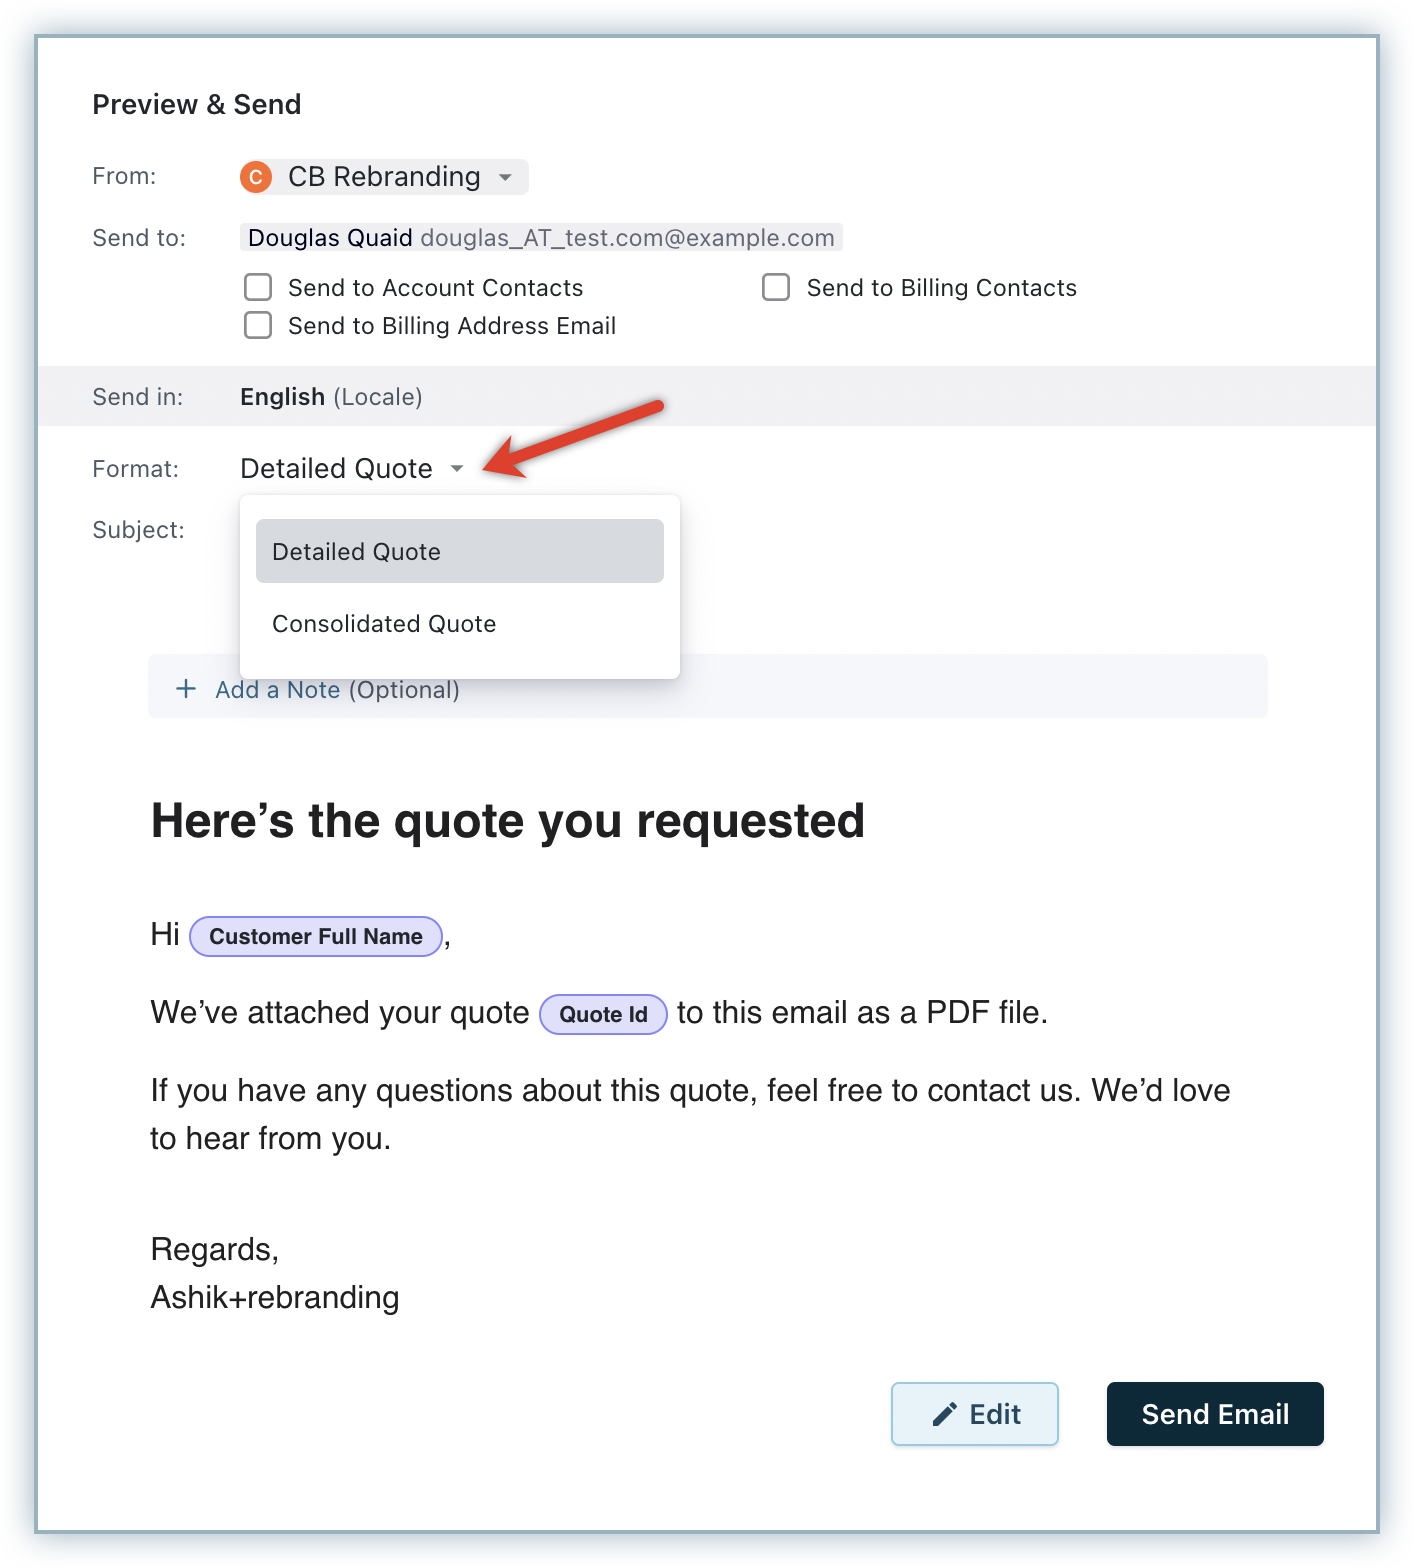This screenshot has height=1568, width=1414.
Task: Click the orange CB Rebranding avatar icon
Action: pos(256,177)
